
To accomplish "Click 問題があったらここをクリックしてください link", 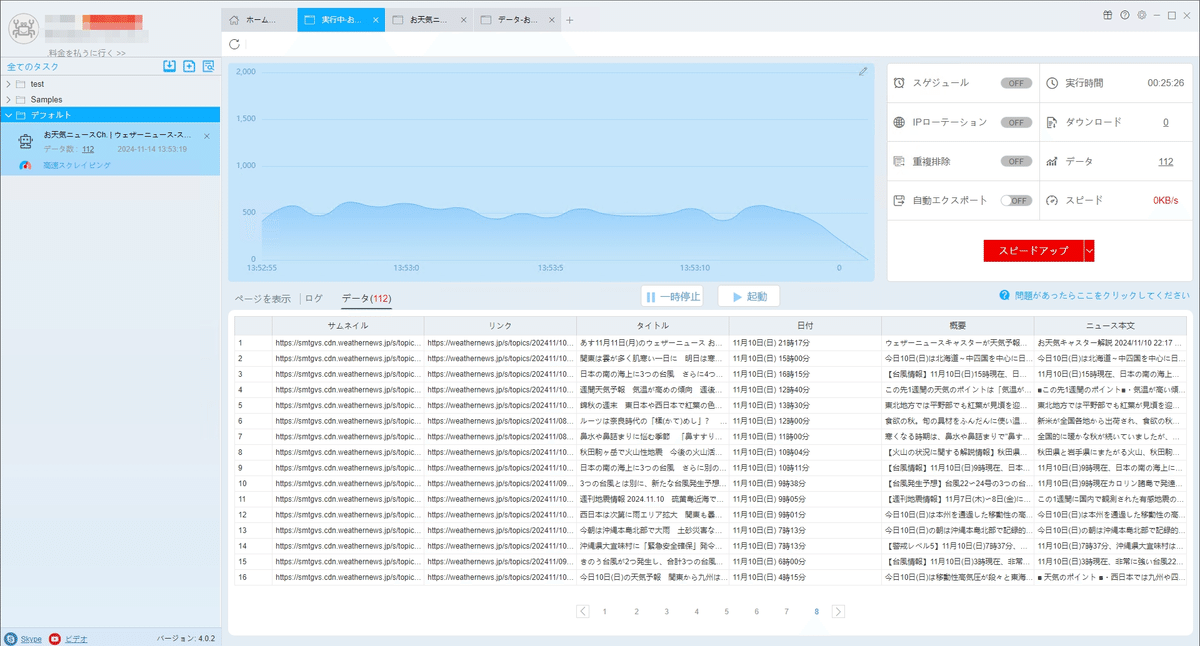I will pos(1102,296).
